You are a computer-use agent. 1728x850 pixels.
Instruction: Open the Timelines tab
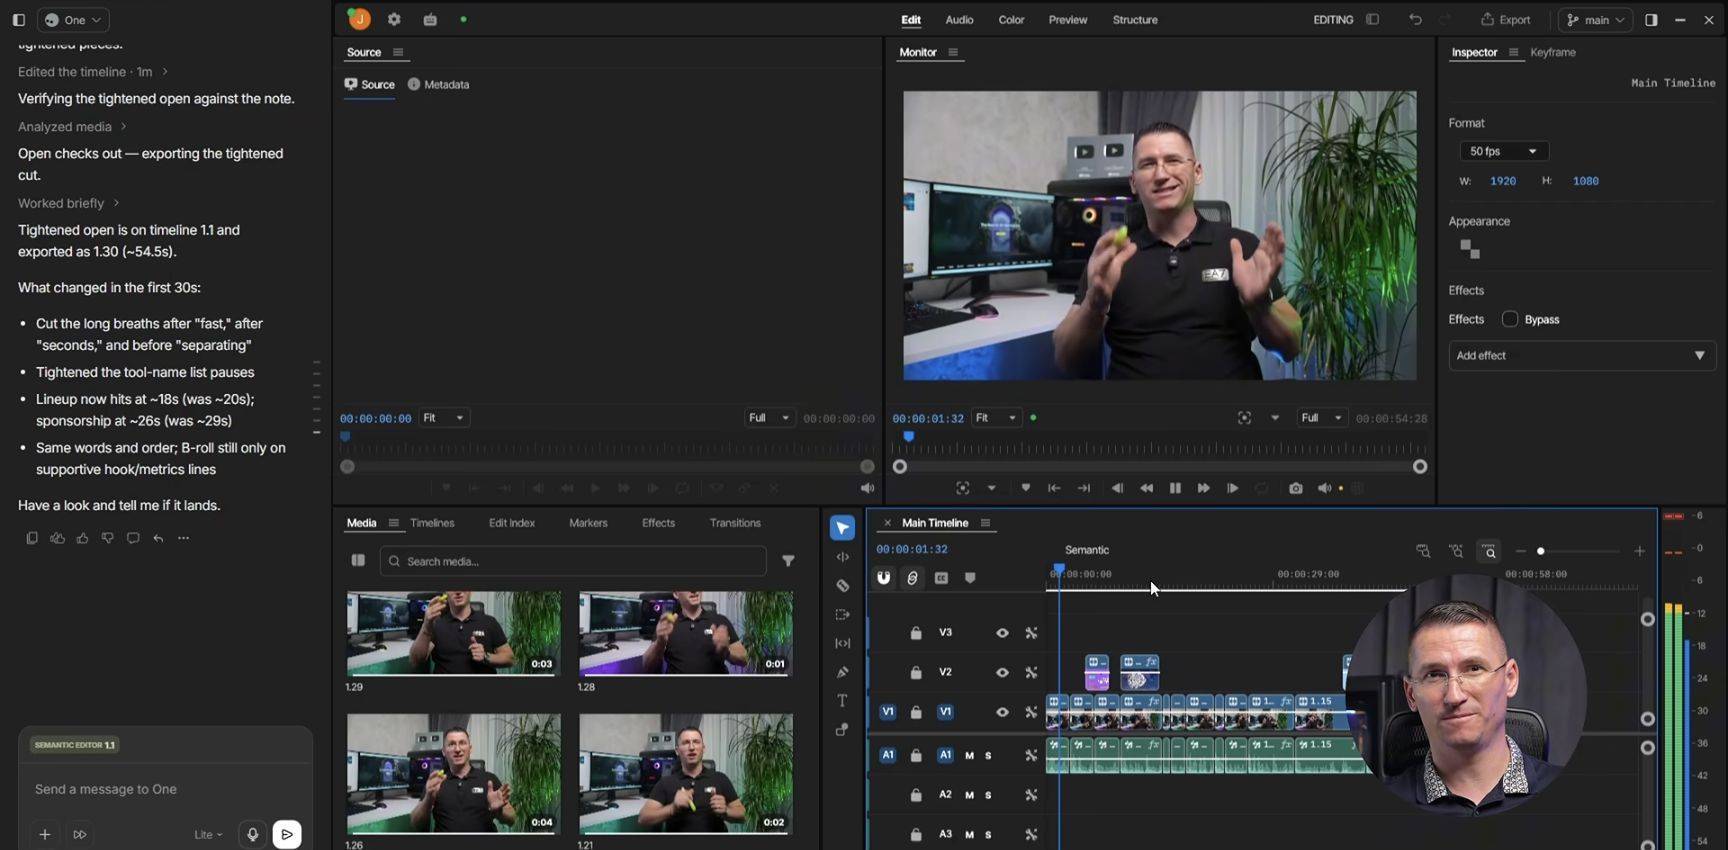432,523
